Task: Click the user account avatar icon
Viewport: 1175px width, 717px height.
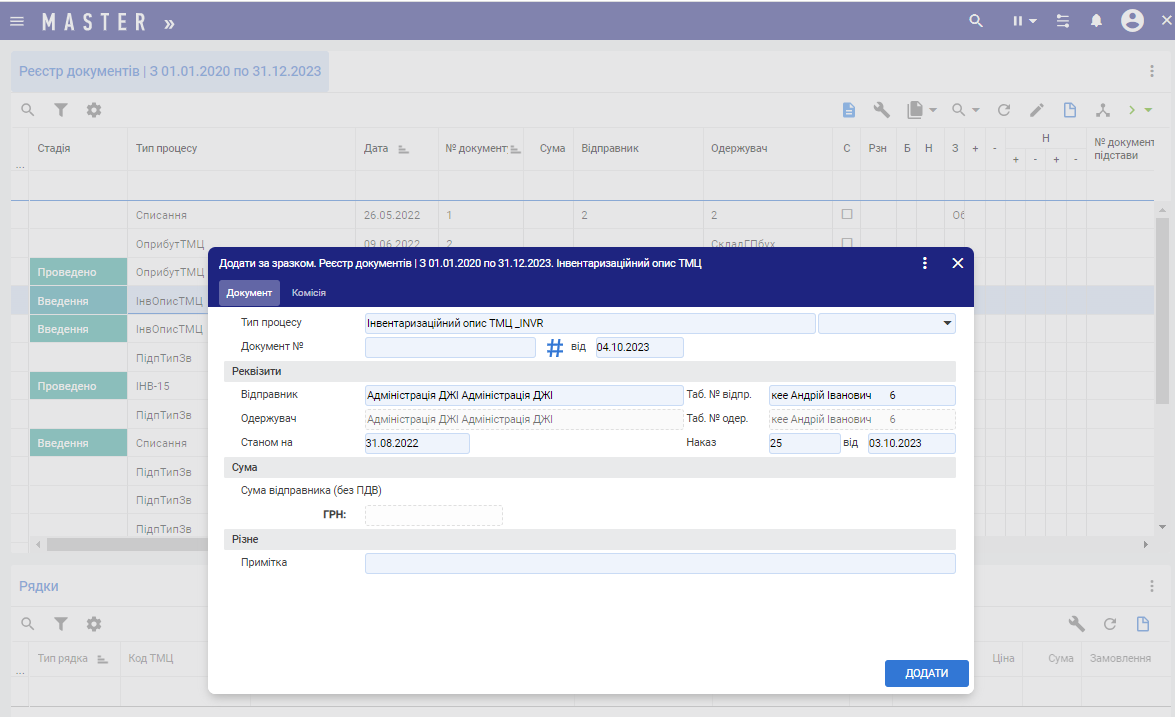Action: 1132,21
